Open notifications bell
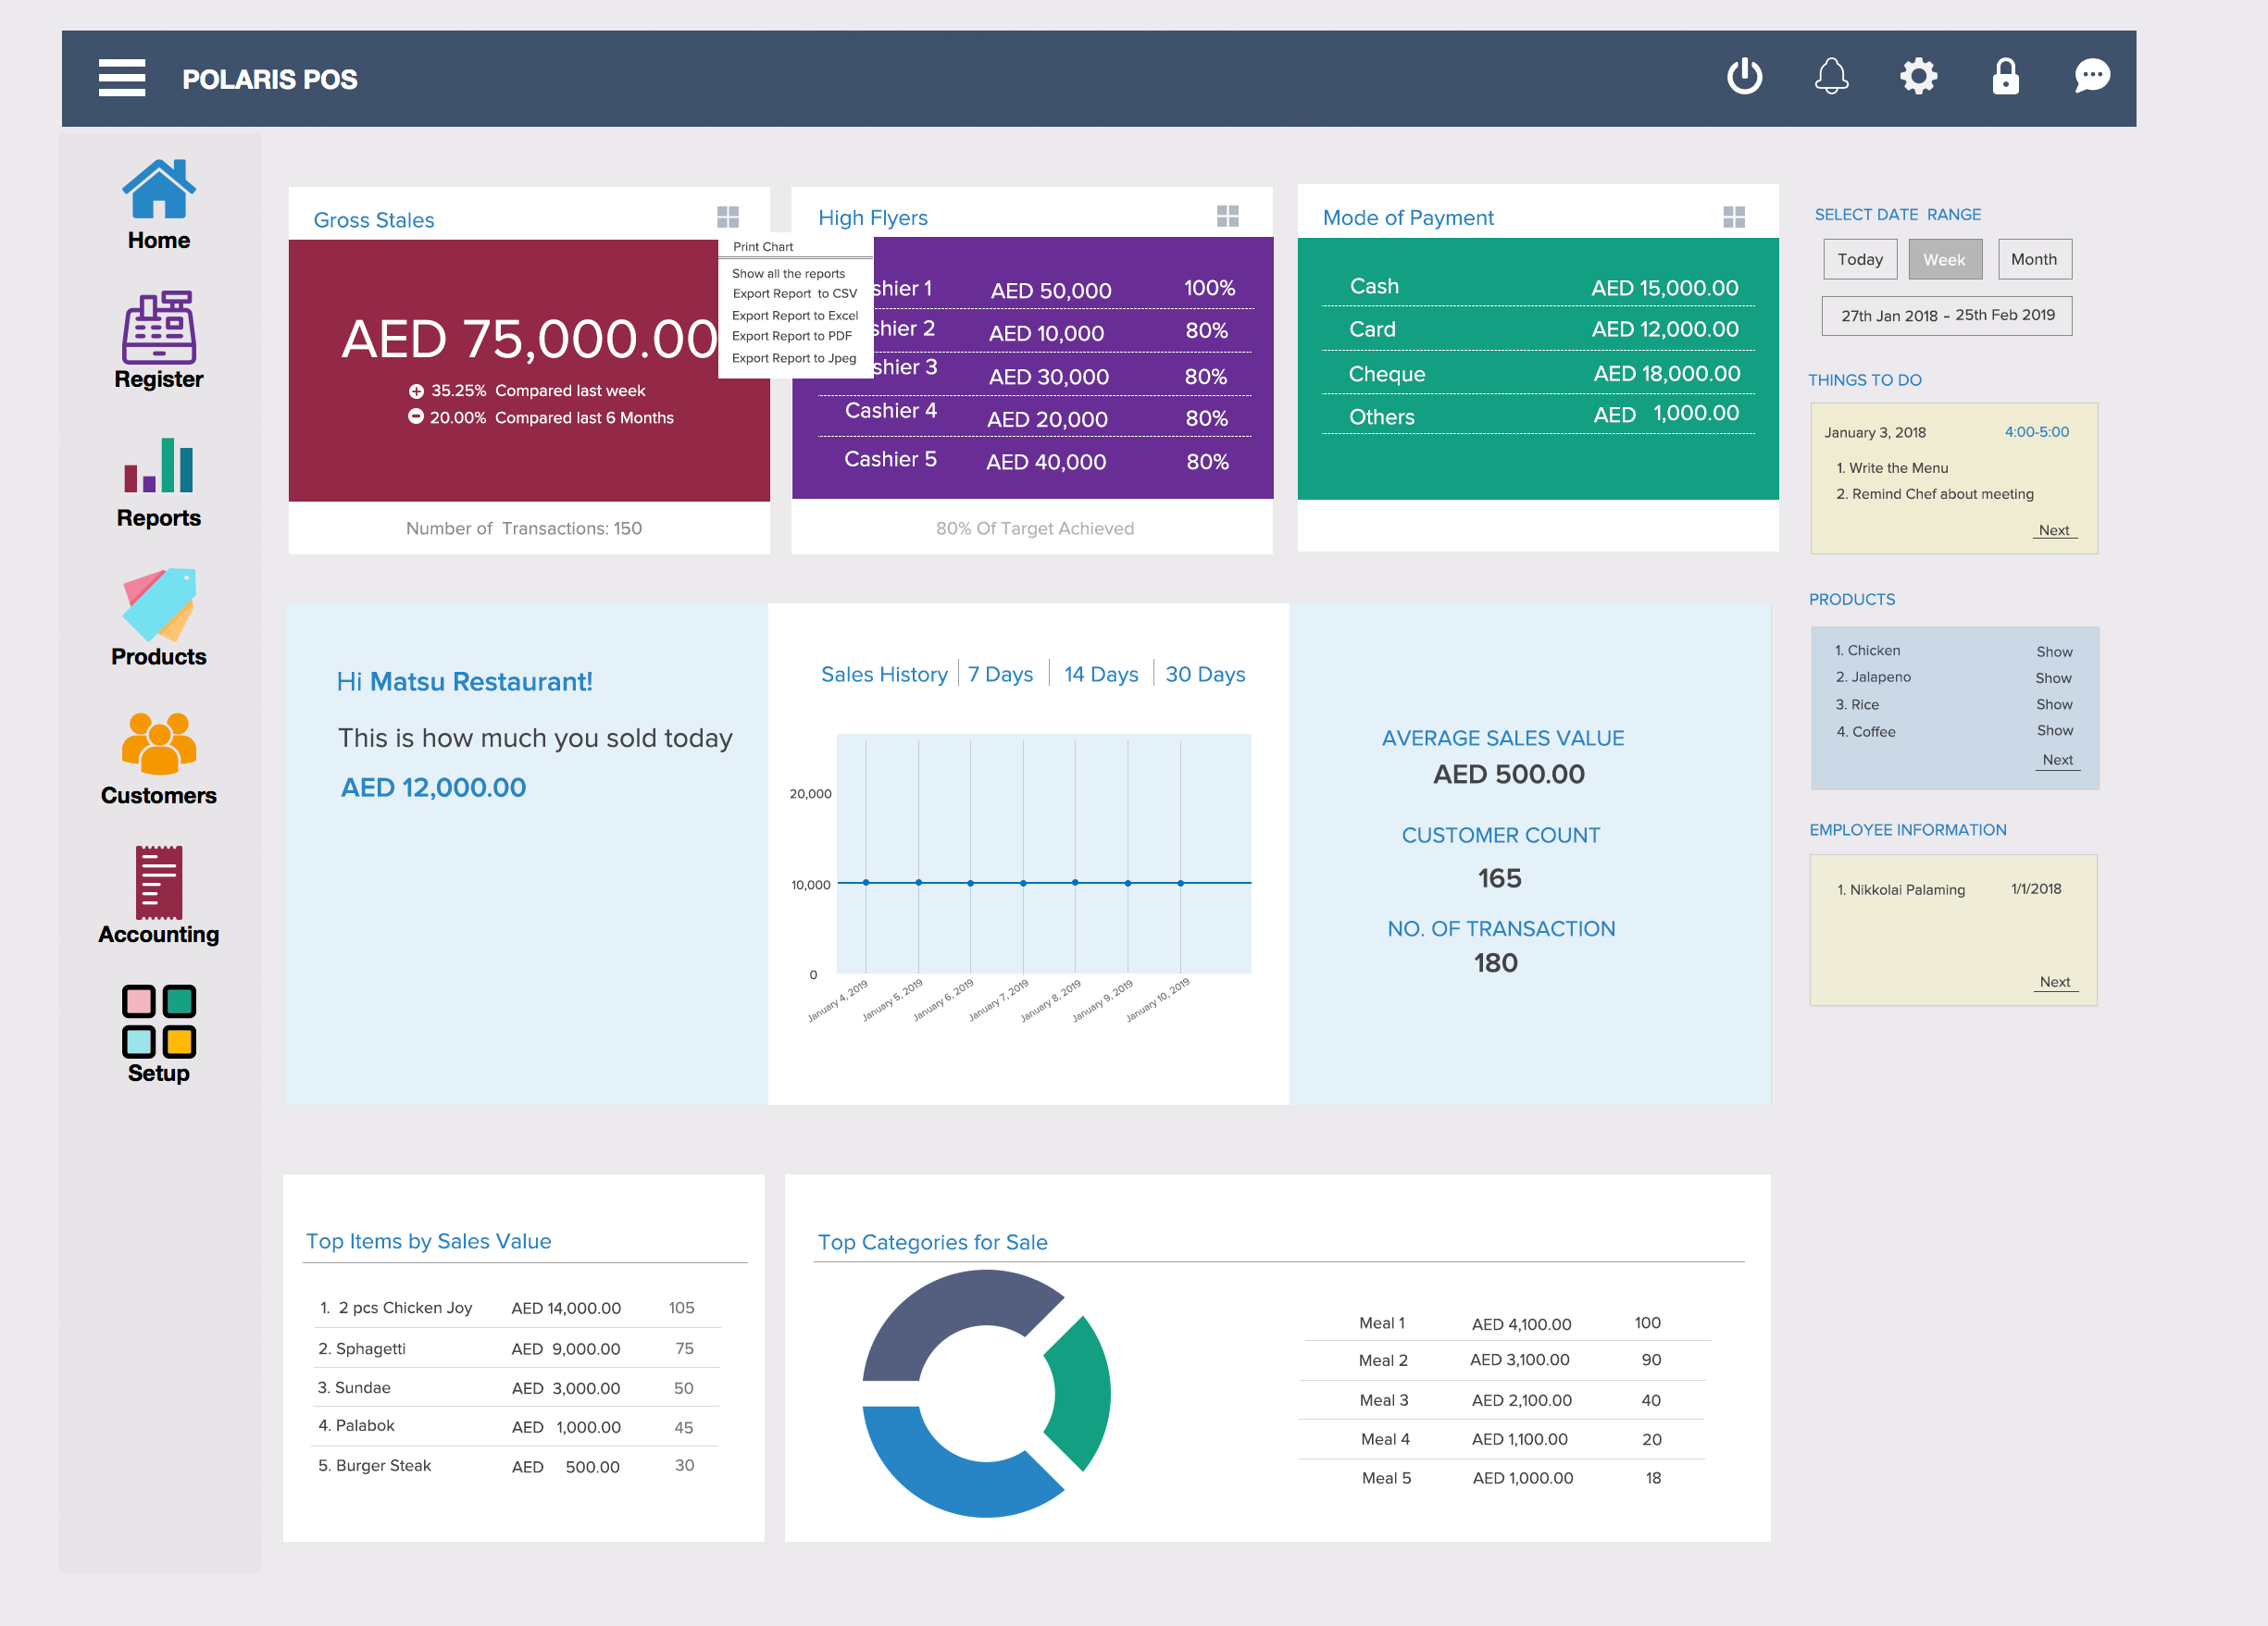The height and width of the screenshot is (1626, 2268). coord(1831,76)
